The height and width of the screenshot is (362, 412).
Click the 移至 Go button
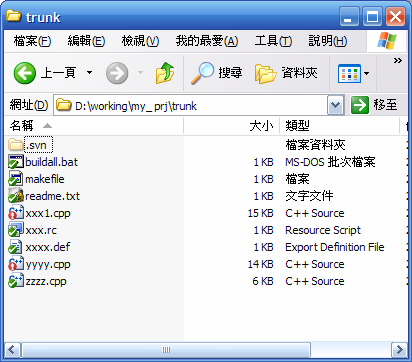pyautogui.click(x=375, y=105)
